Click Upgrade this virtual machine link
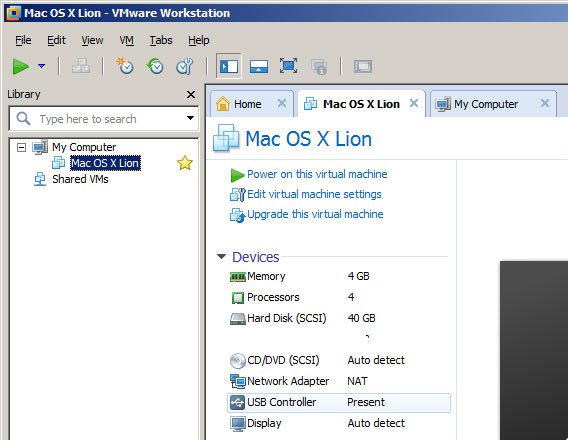Viewport: 568px width, 440px height. pyautogui.click(x=315, y=214)
